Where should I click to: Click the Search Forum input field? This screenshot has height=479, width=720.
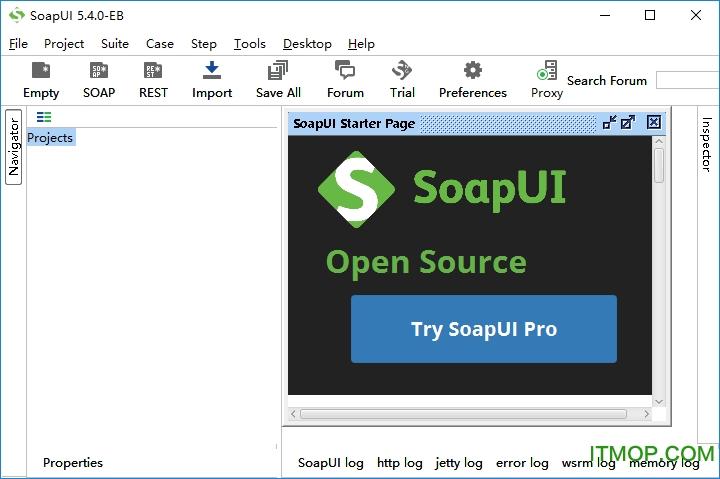click(x=687, y=80)
